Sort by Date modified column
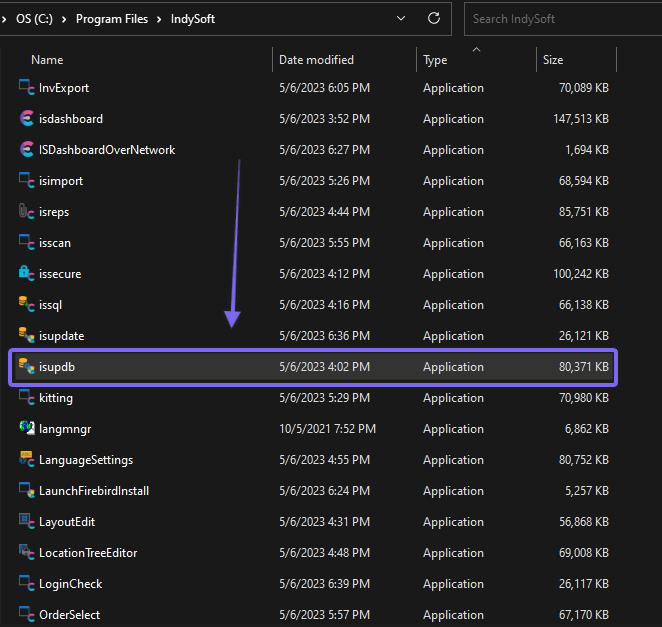The image size is (662, 627). 316,60
